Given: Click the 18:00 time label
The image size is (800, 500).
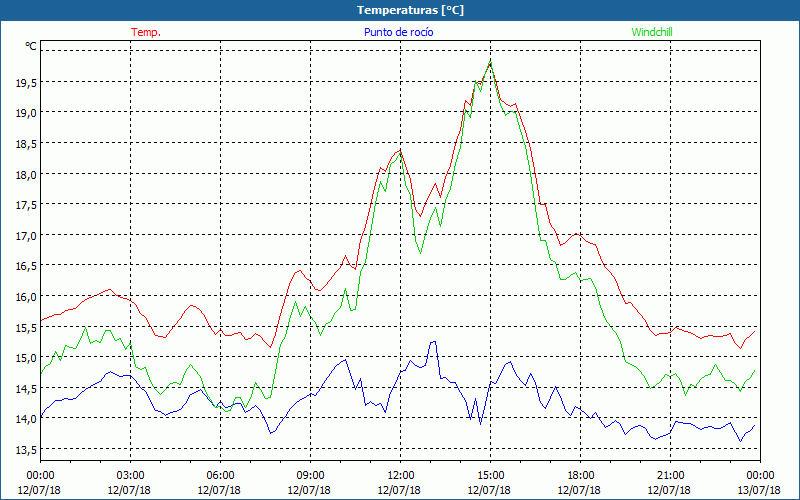Looking at the screenshot, I should coord(580,476).
